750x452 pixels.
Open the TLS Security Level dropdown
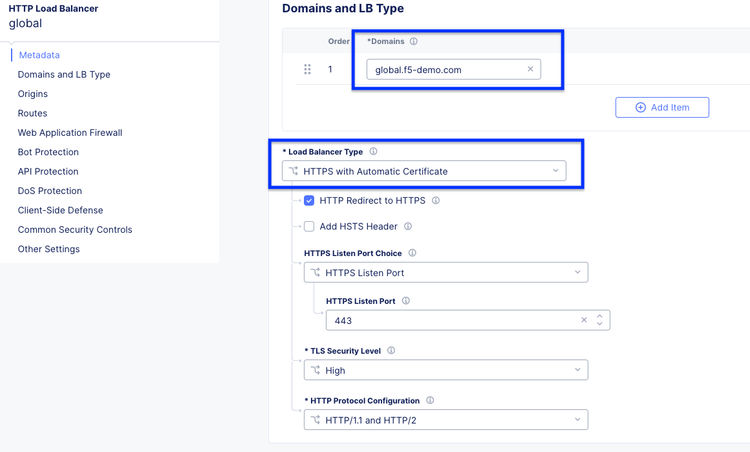tap(445, 370)
